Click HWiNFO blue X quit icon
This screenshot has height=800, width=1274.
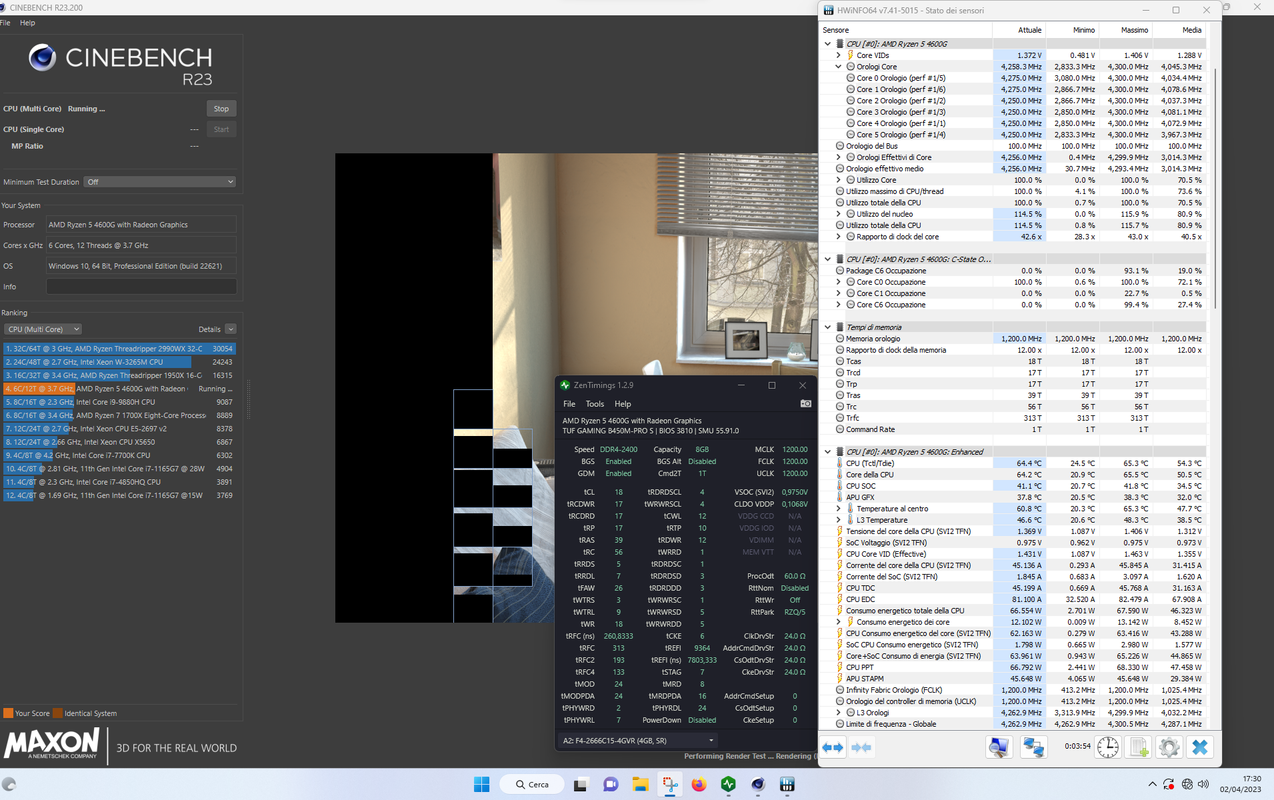[1200, 747]
